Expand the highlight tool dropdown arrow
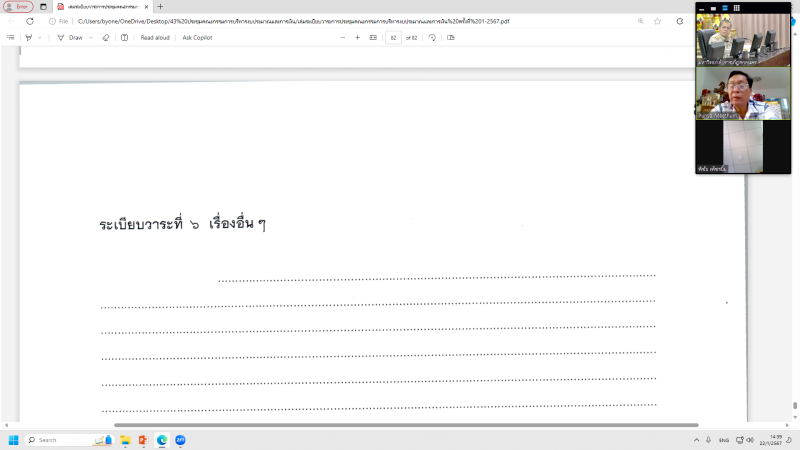This screenshot has height=450, width=800. coord(40,37)
